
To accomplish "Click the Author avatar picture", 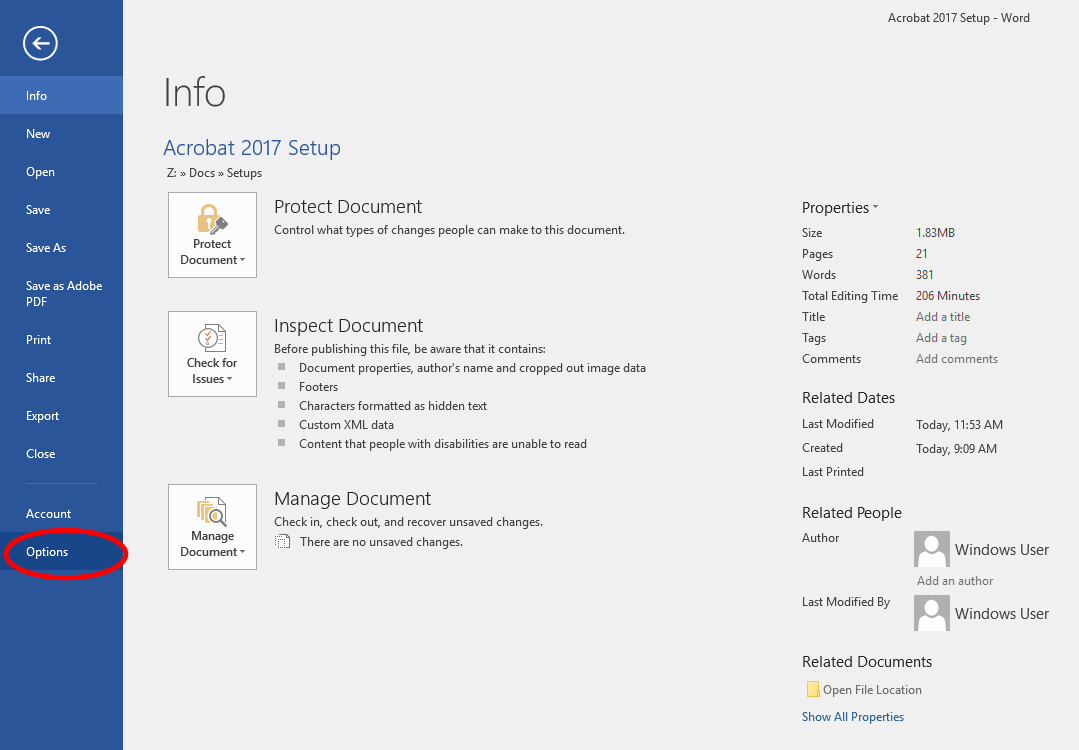I will pyautogui.click(x=931, y=549).
